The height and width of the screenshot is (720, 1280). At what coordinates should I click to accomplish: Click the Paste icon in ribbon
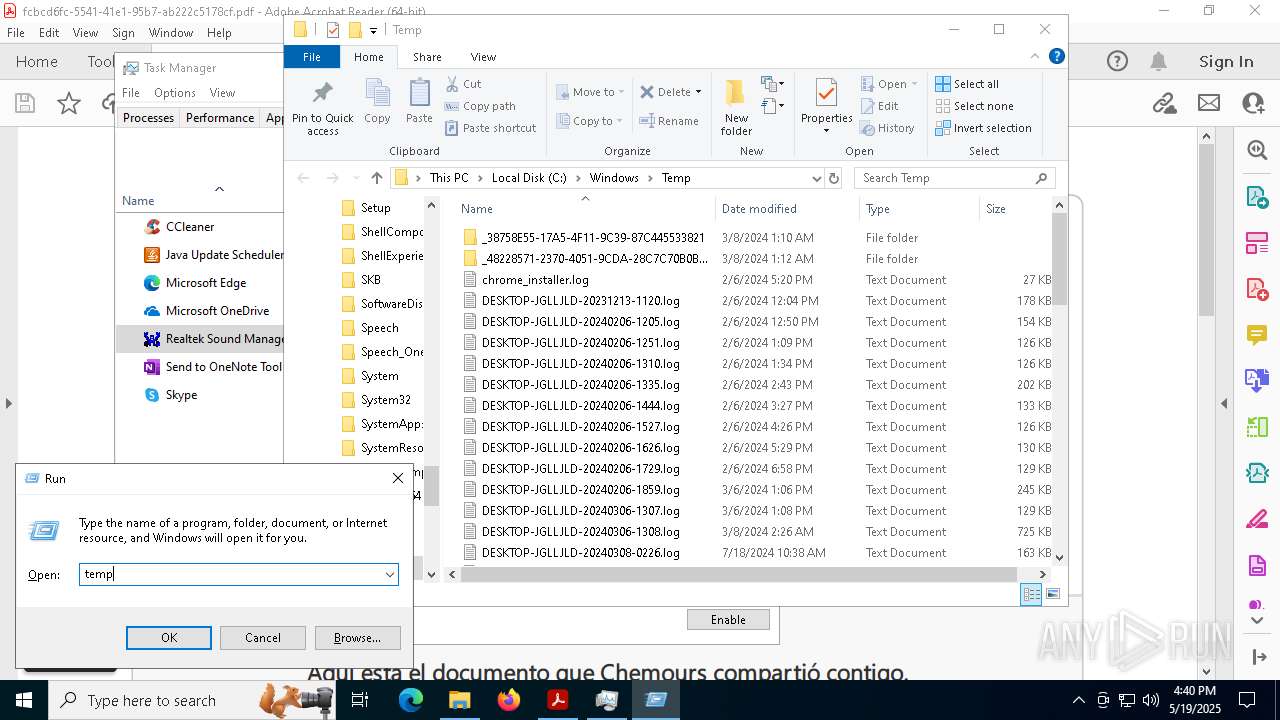(x=419, y=101)
